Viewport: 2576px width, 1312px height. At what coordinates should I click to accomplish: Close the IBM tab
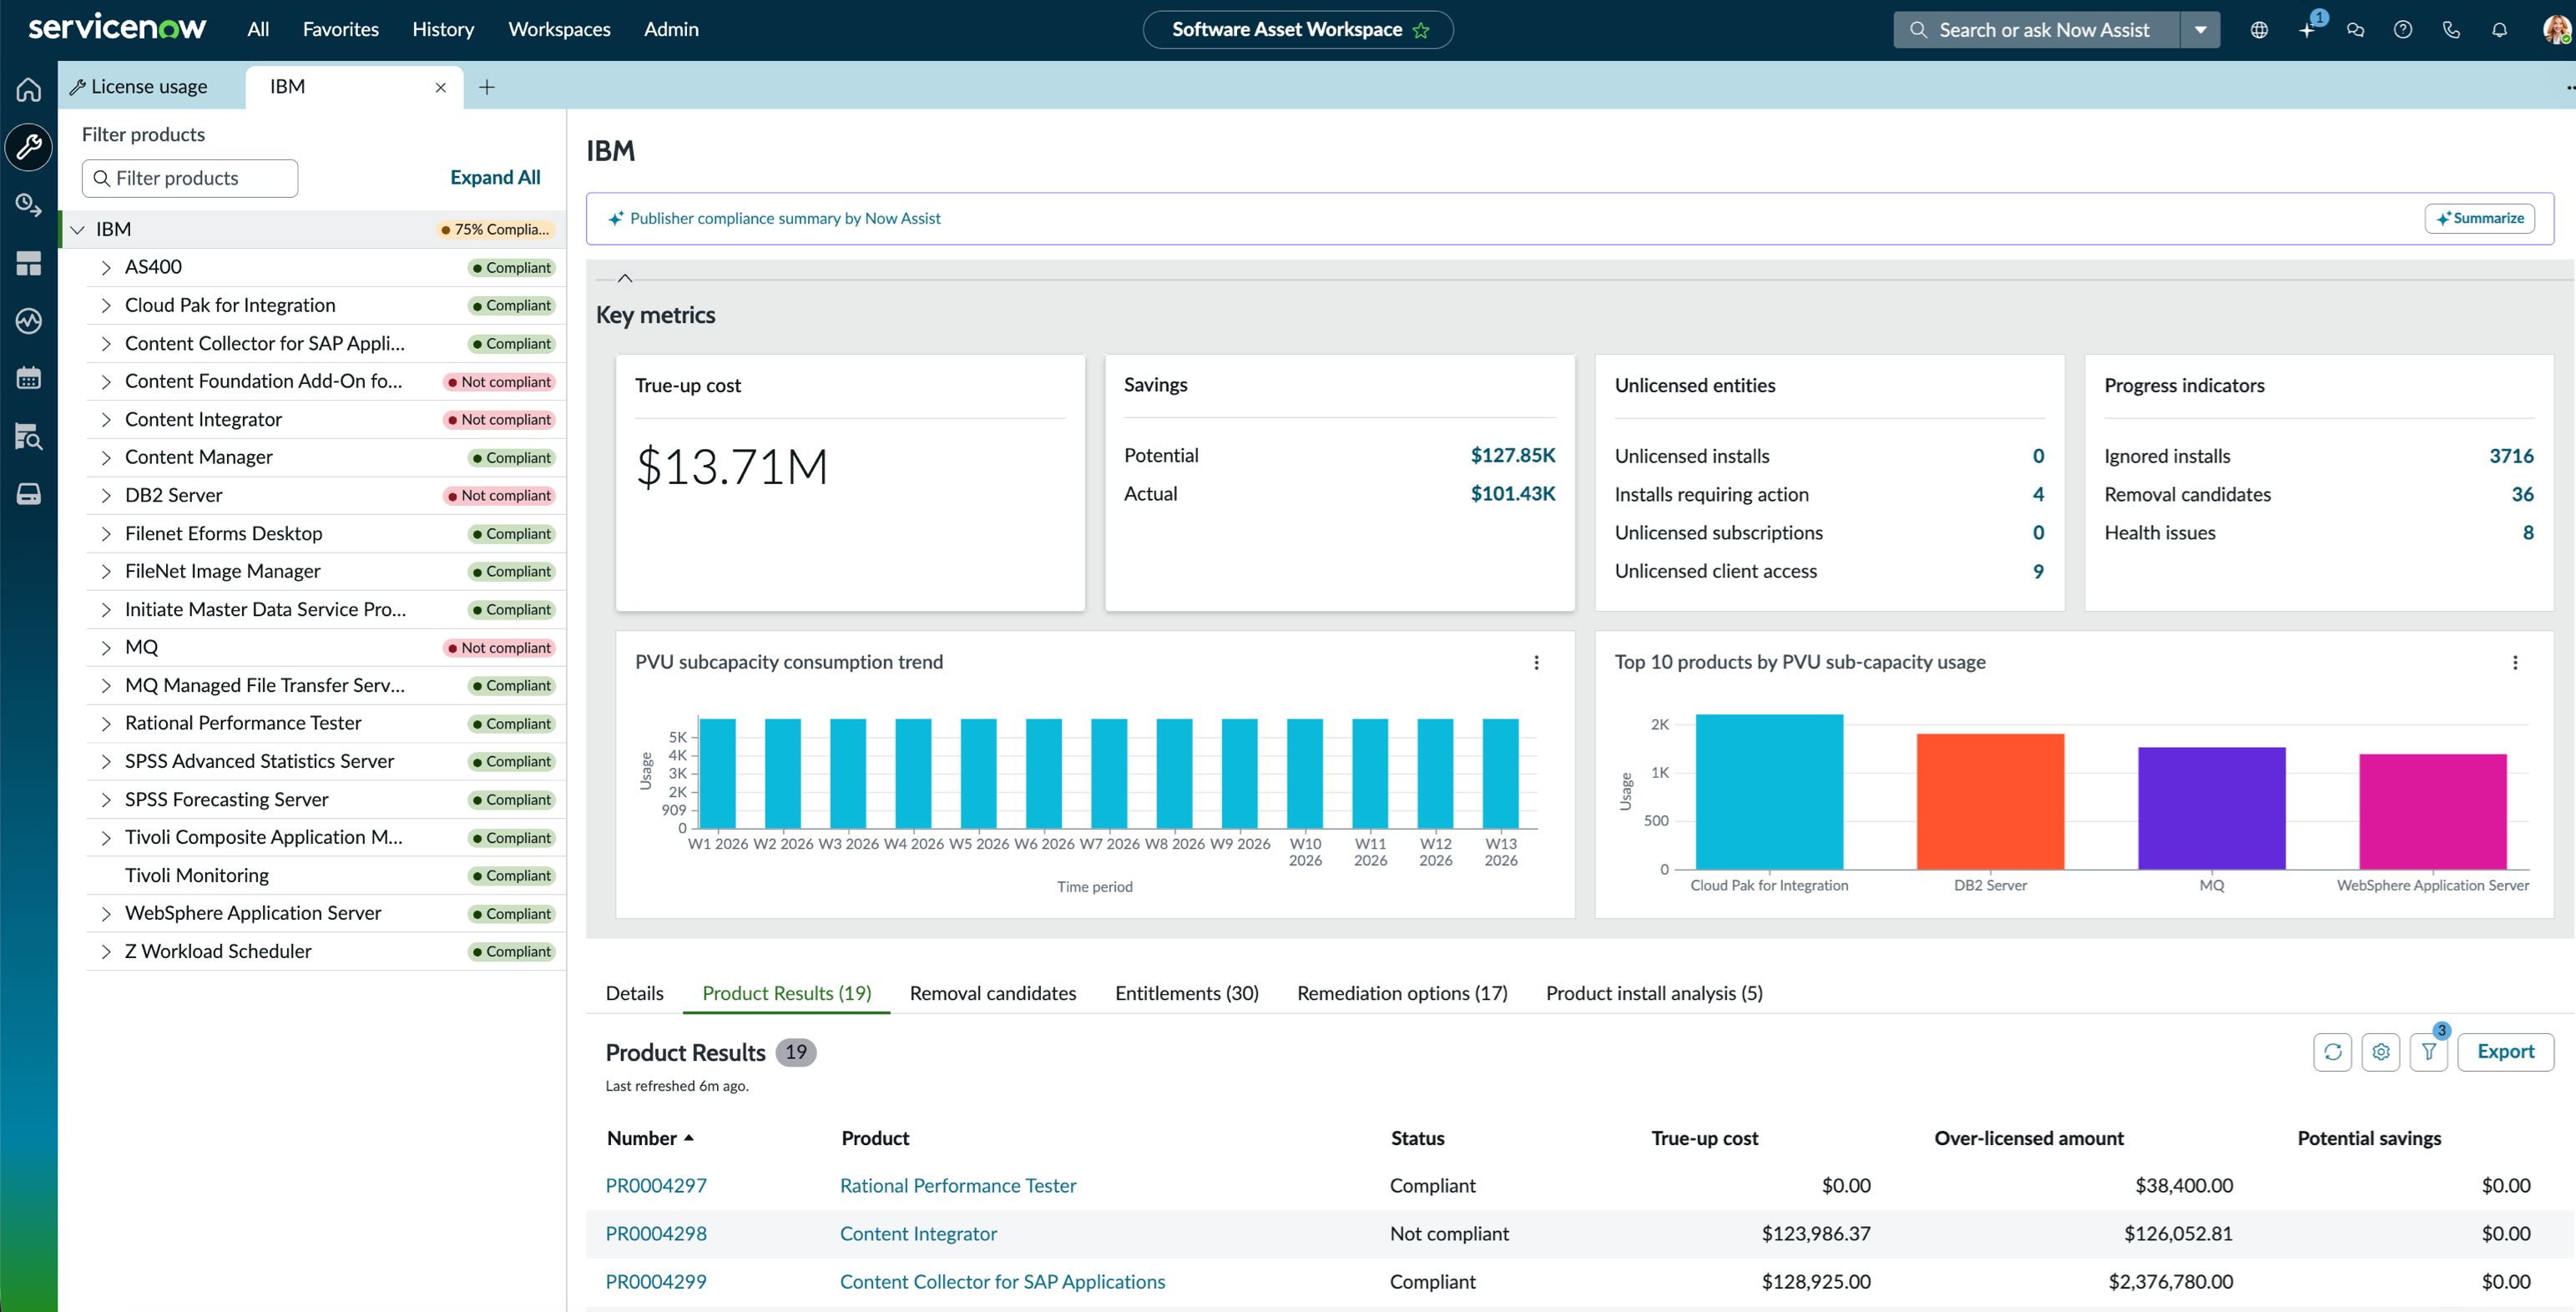440,88
